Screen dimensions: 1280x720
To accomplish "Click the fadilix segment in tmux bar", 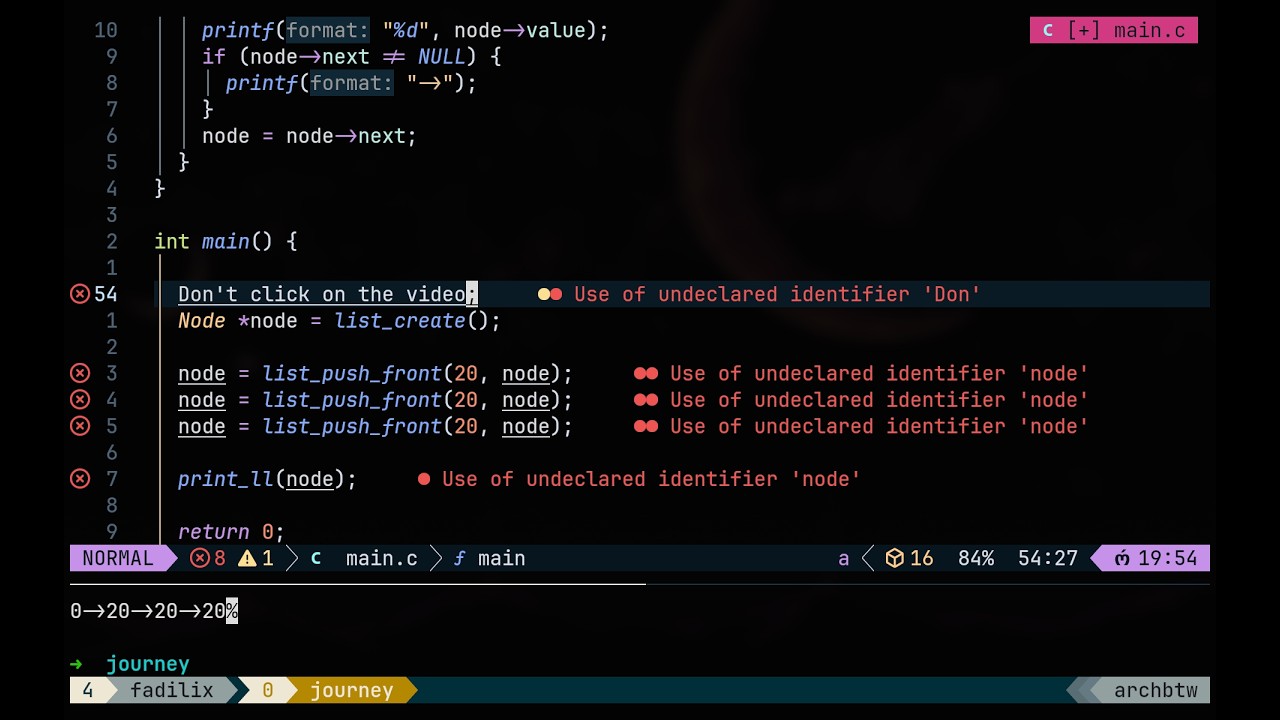I will 172,690.
